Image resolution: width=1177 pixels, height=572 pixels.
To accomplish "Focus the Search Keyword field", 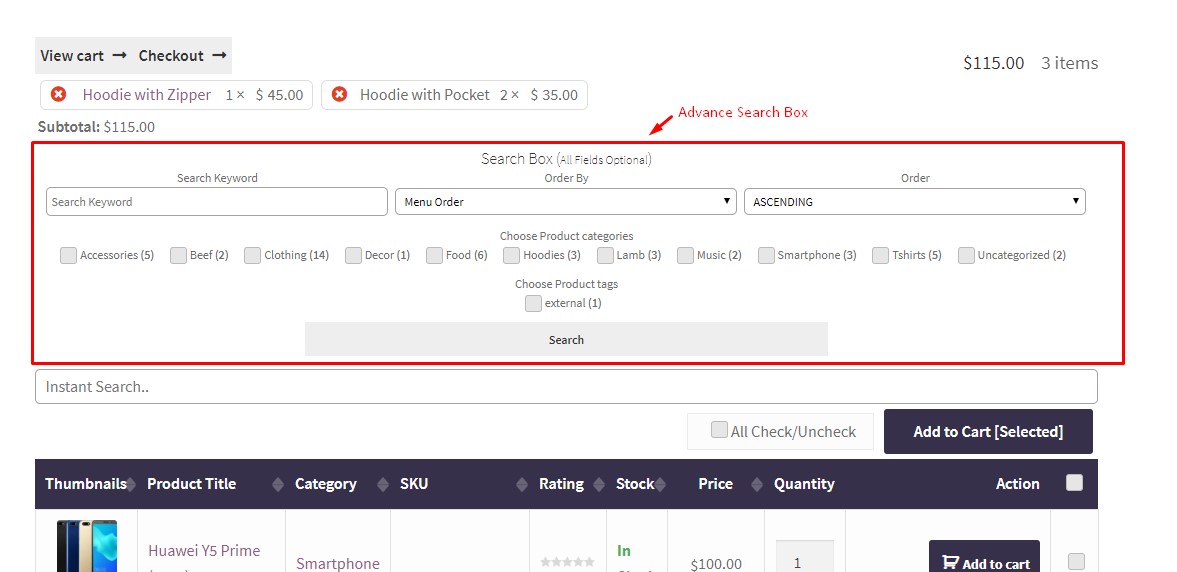I will (x=217, y=202).
